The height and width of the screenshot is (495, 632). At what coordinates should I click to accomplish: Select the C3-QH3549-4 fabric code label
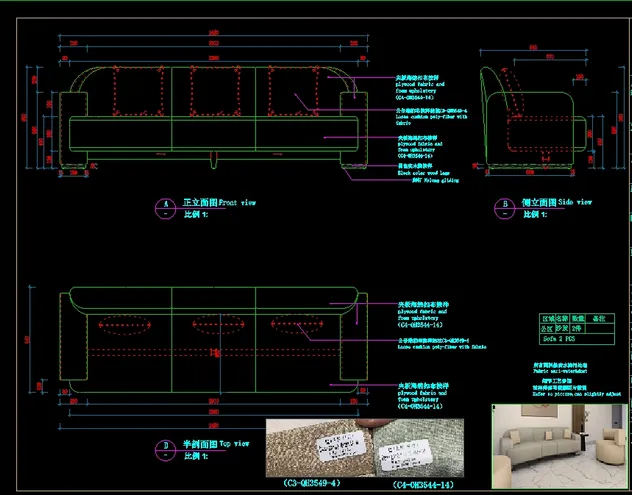tap(312, 483)
